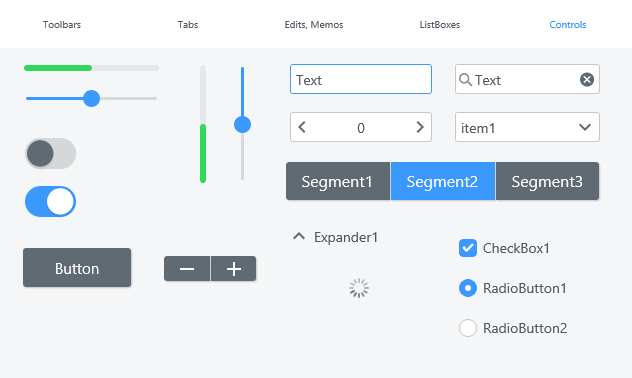Clear the search field with X icon

pyautogui.click(x=587, y=79)
